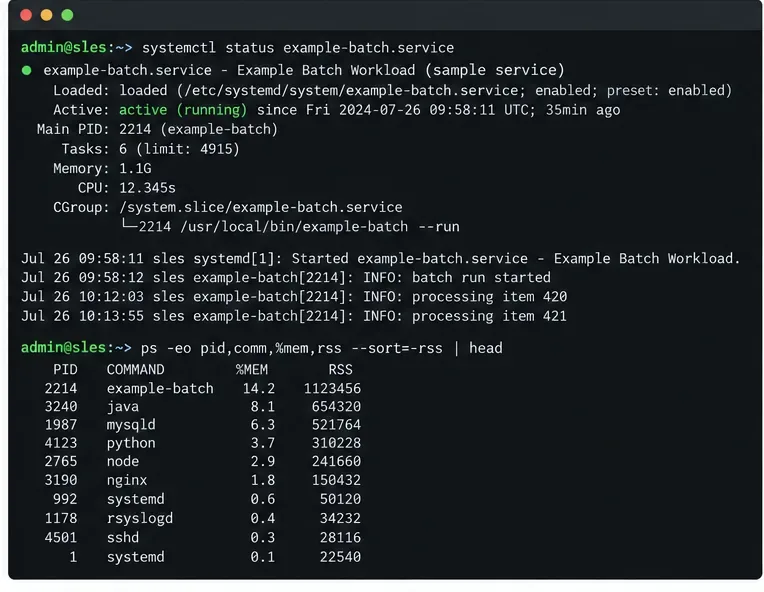Screen dimensions: 764x592
Task: Click PID 1178 in the ps table
Action: click(x=61, y=518)
